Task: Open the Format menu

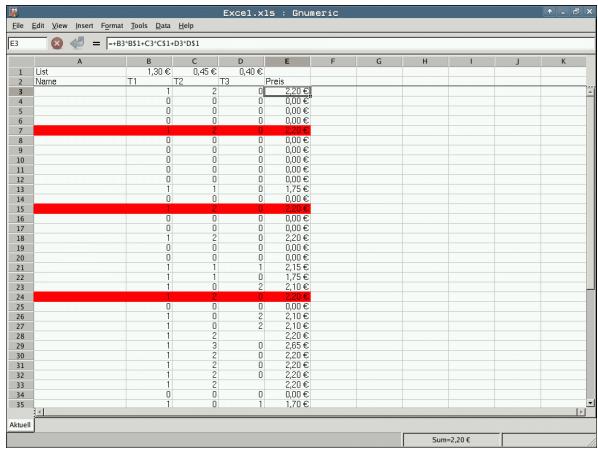Action: [112, 26]
